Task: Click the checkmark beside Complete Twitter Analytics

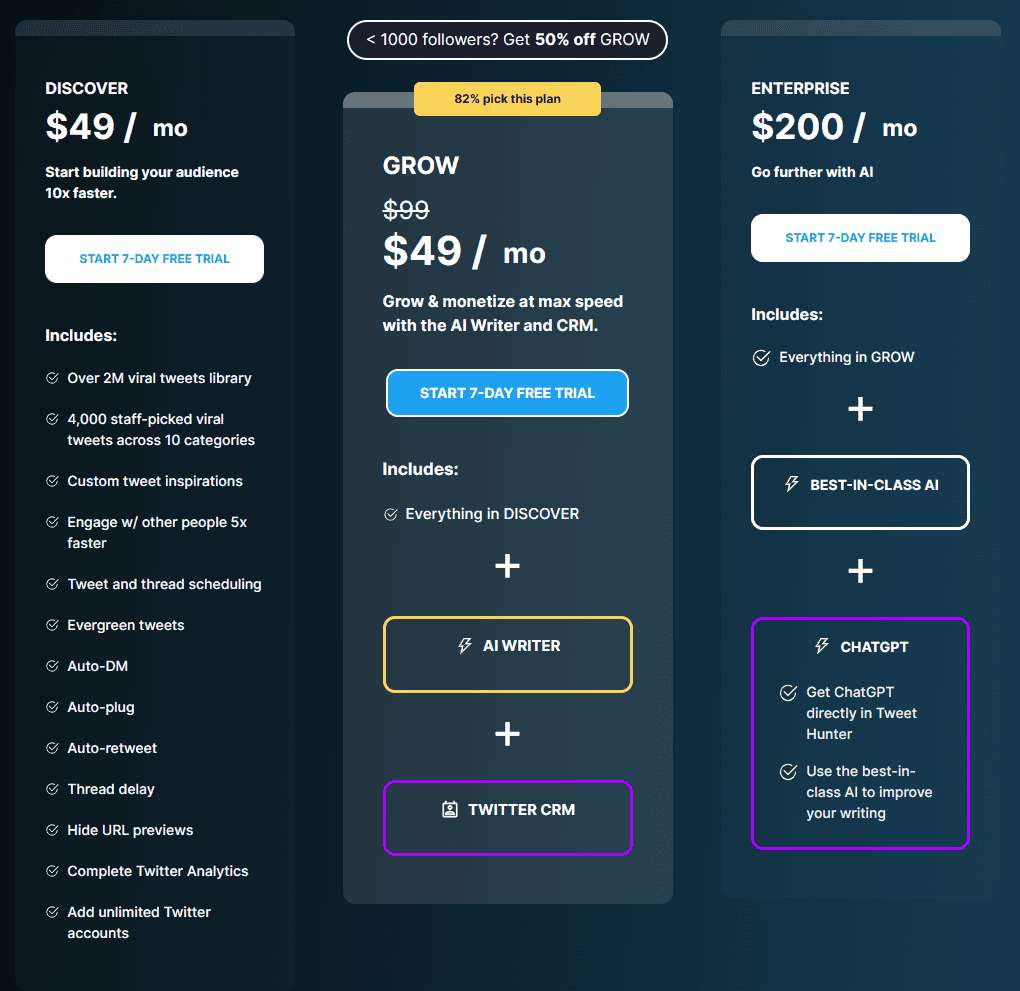Action: [x=52, y=870]
